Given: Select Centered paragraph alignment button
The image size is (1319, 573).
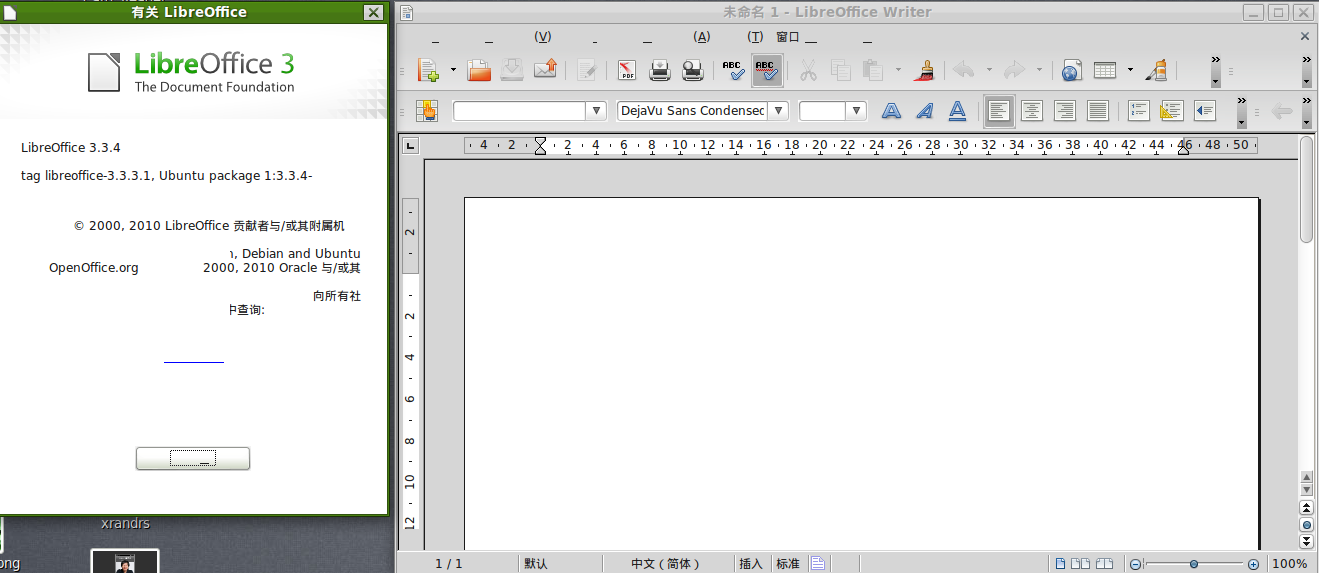Looking at the screenshot, I should point(1031,111).
